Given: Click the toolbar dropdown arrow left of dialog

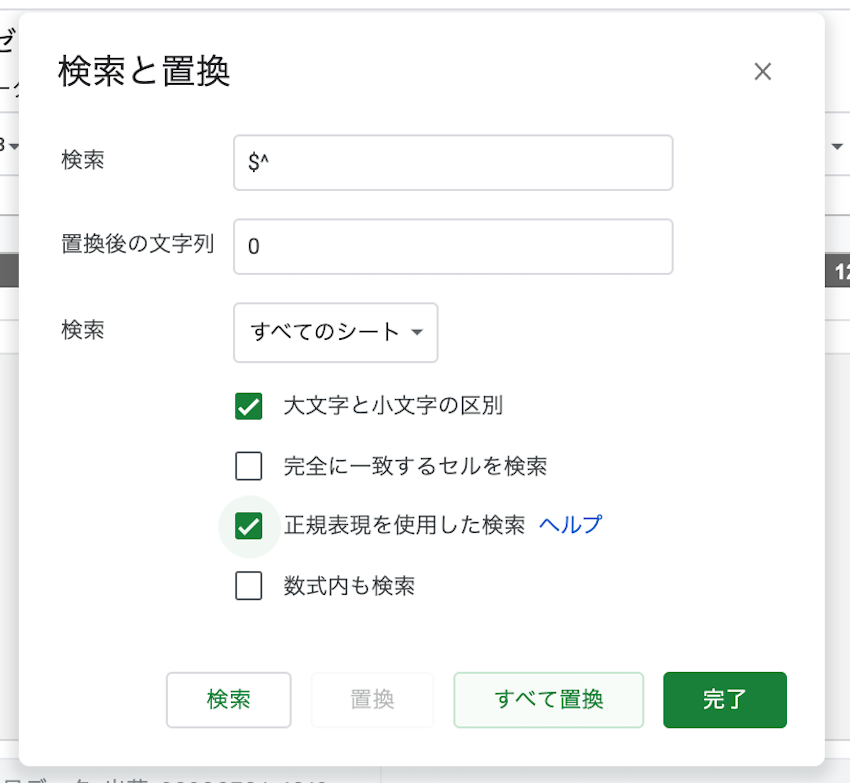Looking at the screenshot, I should tap(13, 147).
